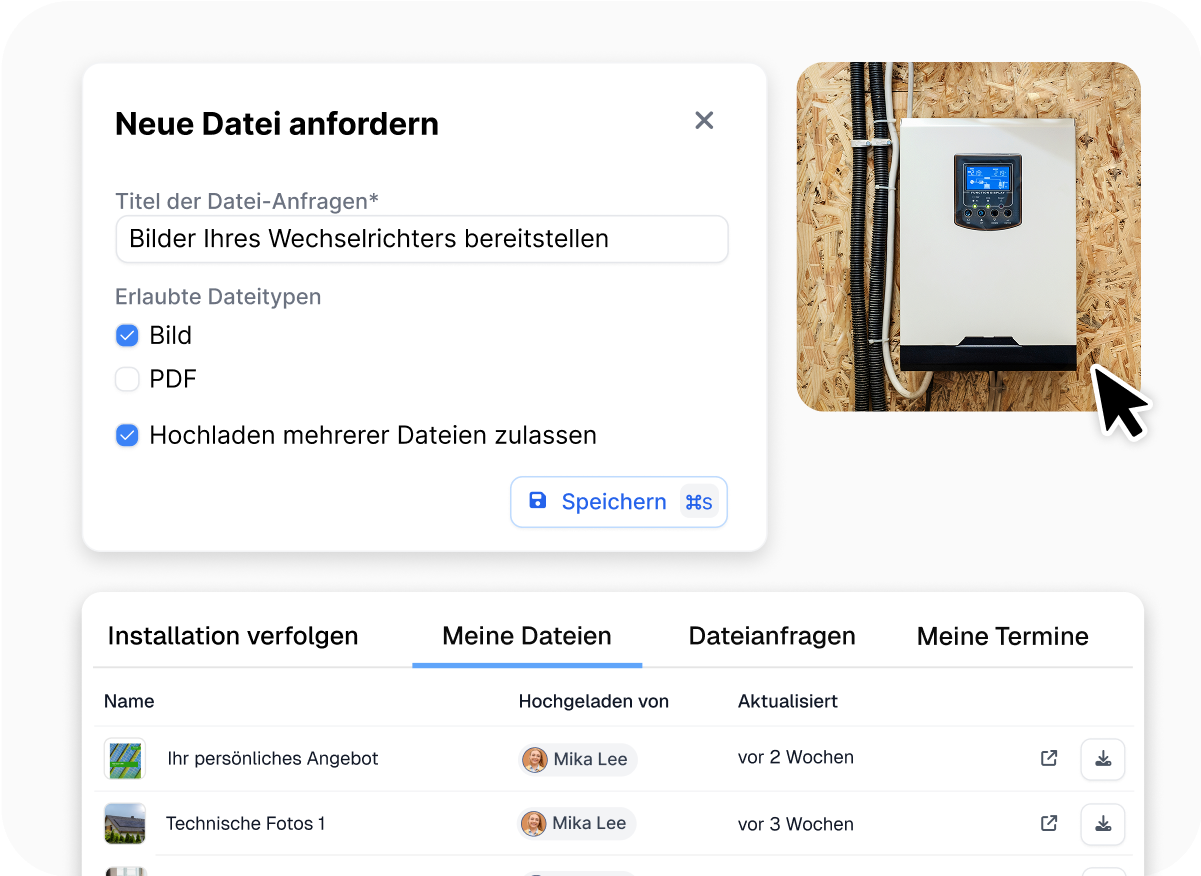Click the Neue Datei anfordern heading
Viewport: 1201px width, 876px height.
pos(277,124)
